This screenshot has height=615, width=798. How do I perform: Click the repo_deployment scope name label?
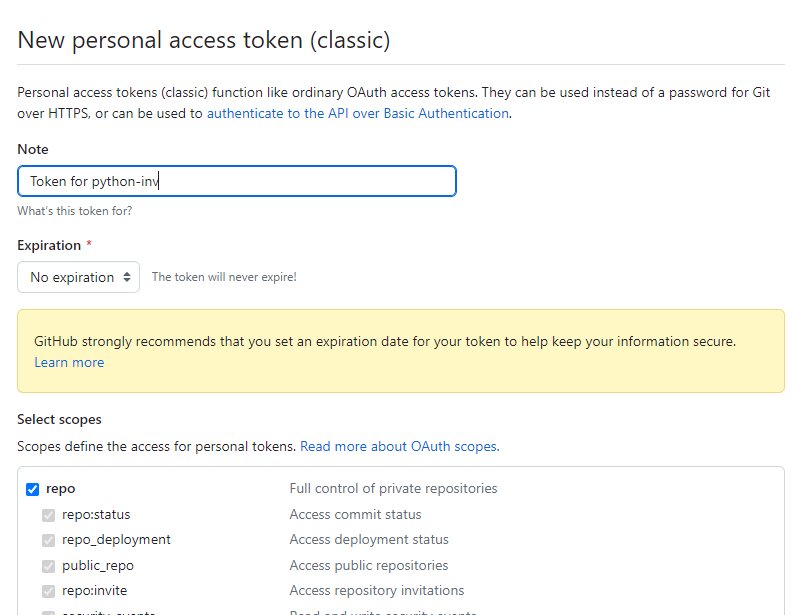click(116, 540)
